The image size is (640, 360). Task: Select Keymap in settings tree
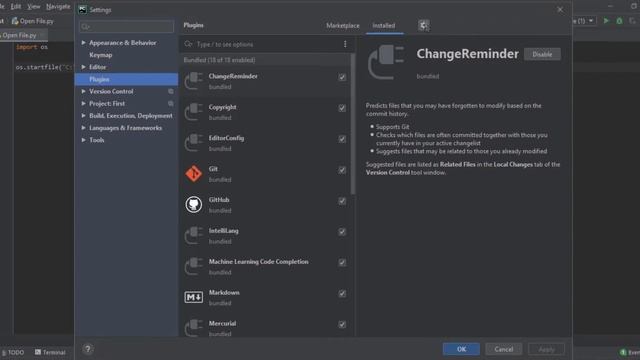point(100,55)
